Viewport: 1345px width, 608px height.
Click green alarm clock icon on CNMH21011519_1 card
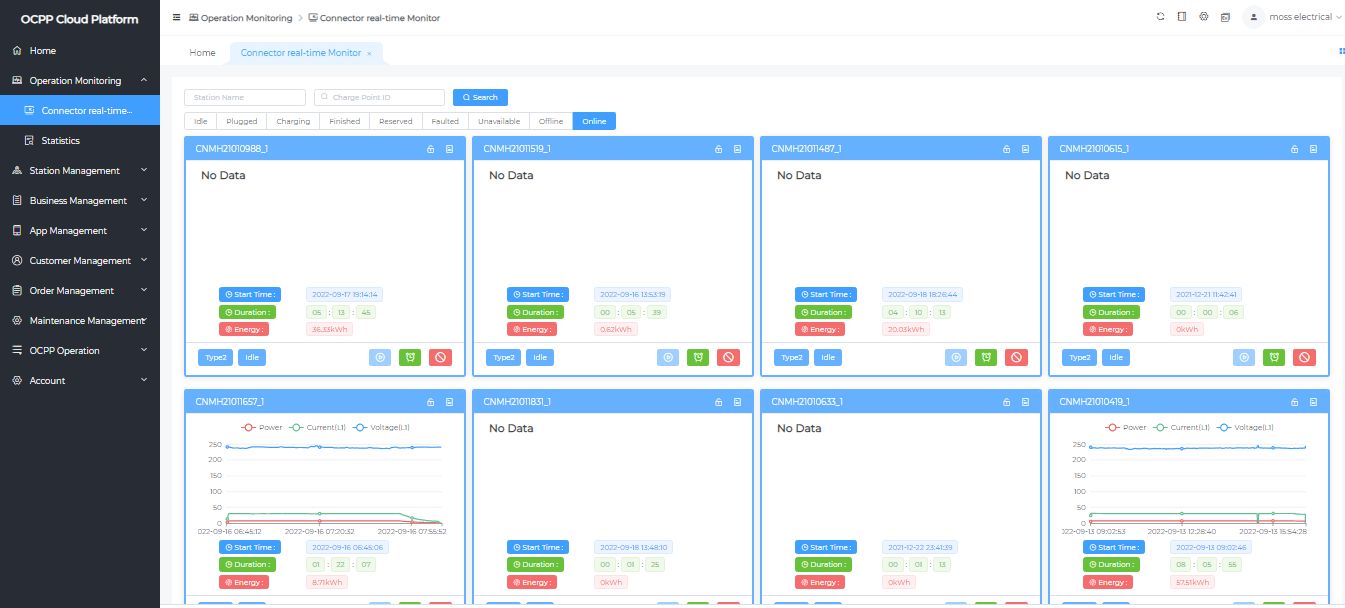698,357
